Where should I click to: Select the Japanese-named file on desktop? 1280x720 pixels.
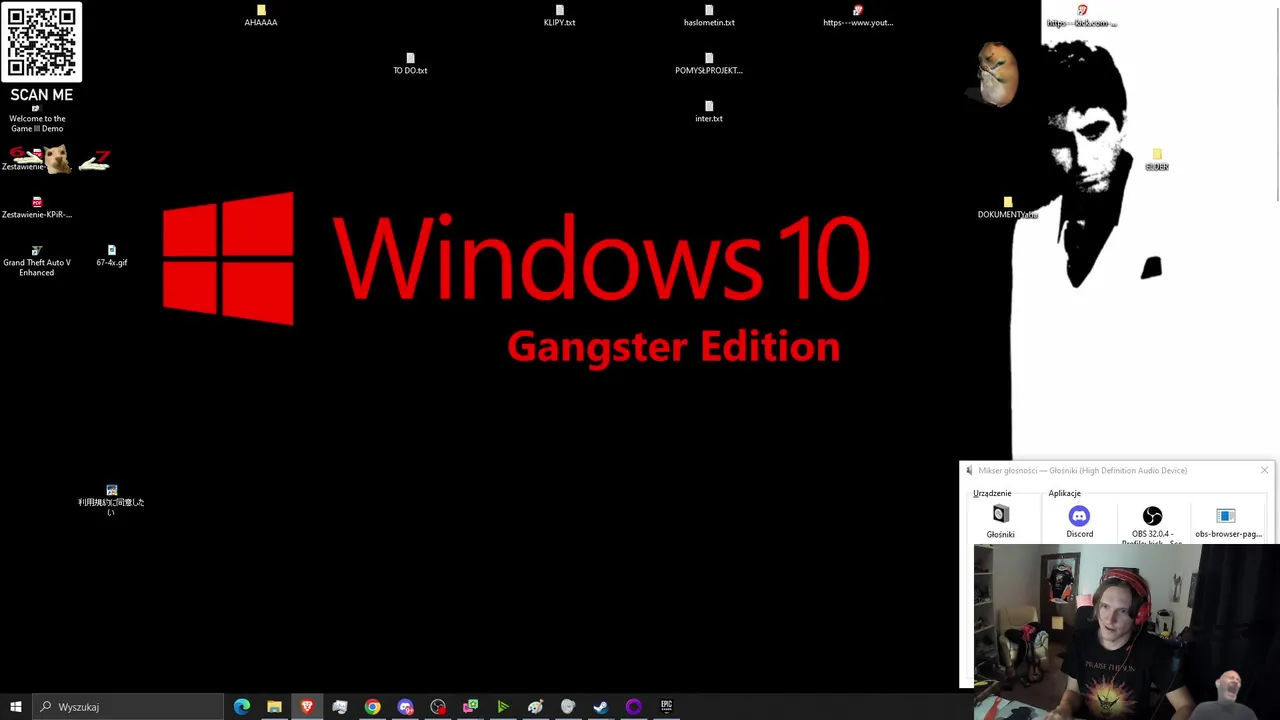[112, 500]
